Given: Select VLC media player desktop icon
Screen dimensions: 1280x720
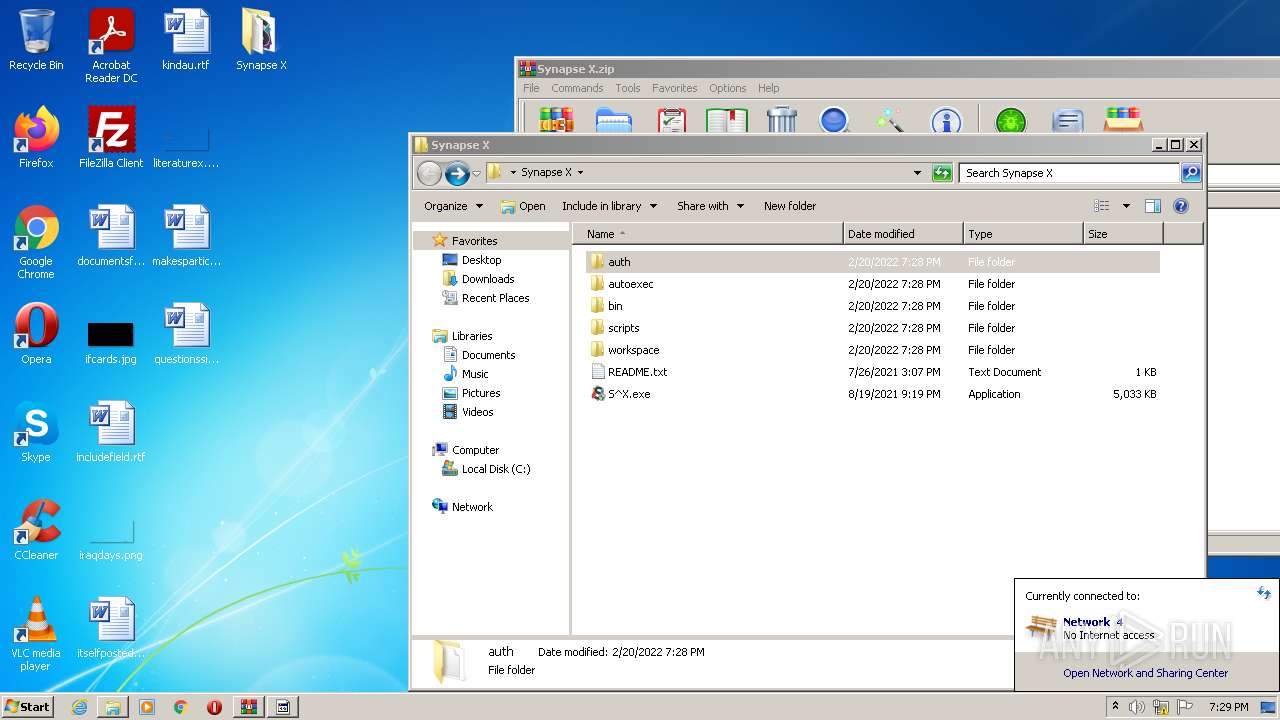Looking at the screenshot, I should 36,634.
